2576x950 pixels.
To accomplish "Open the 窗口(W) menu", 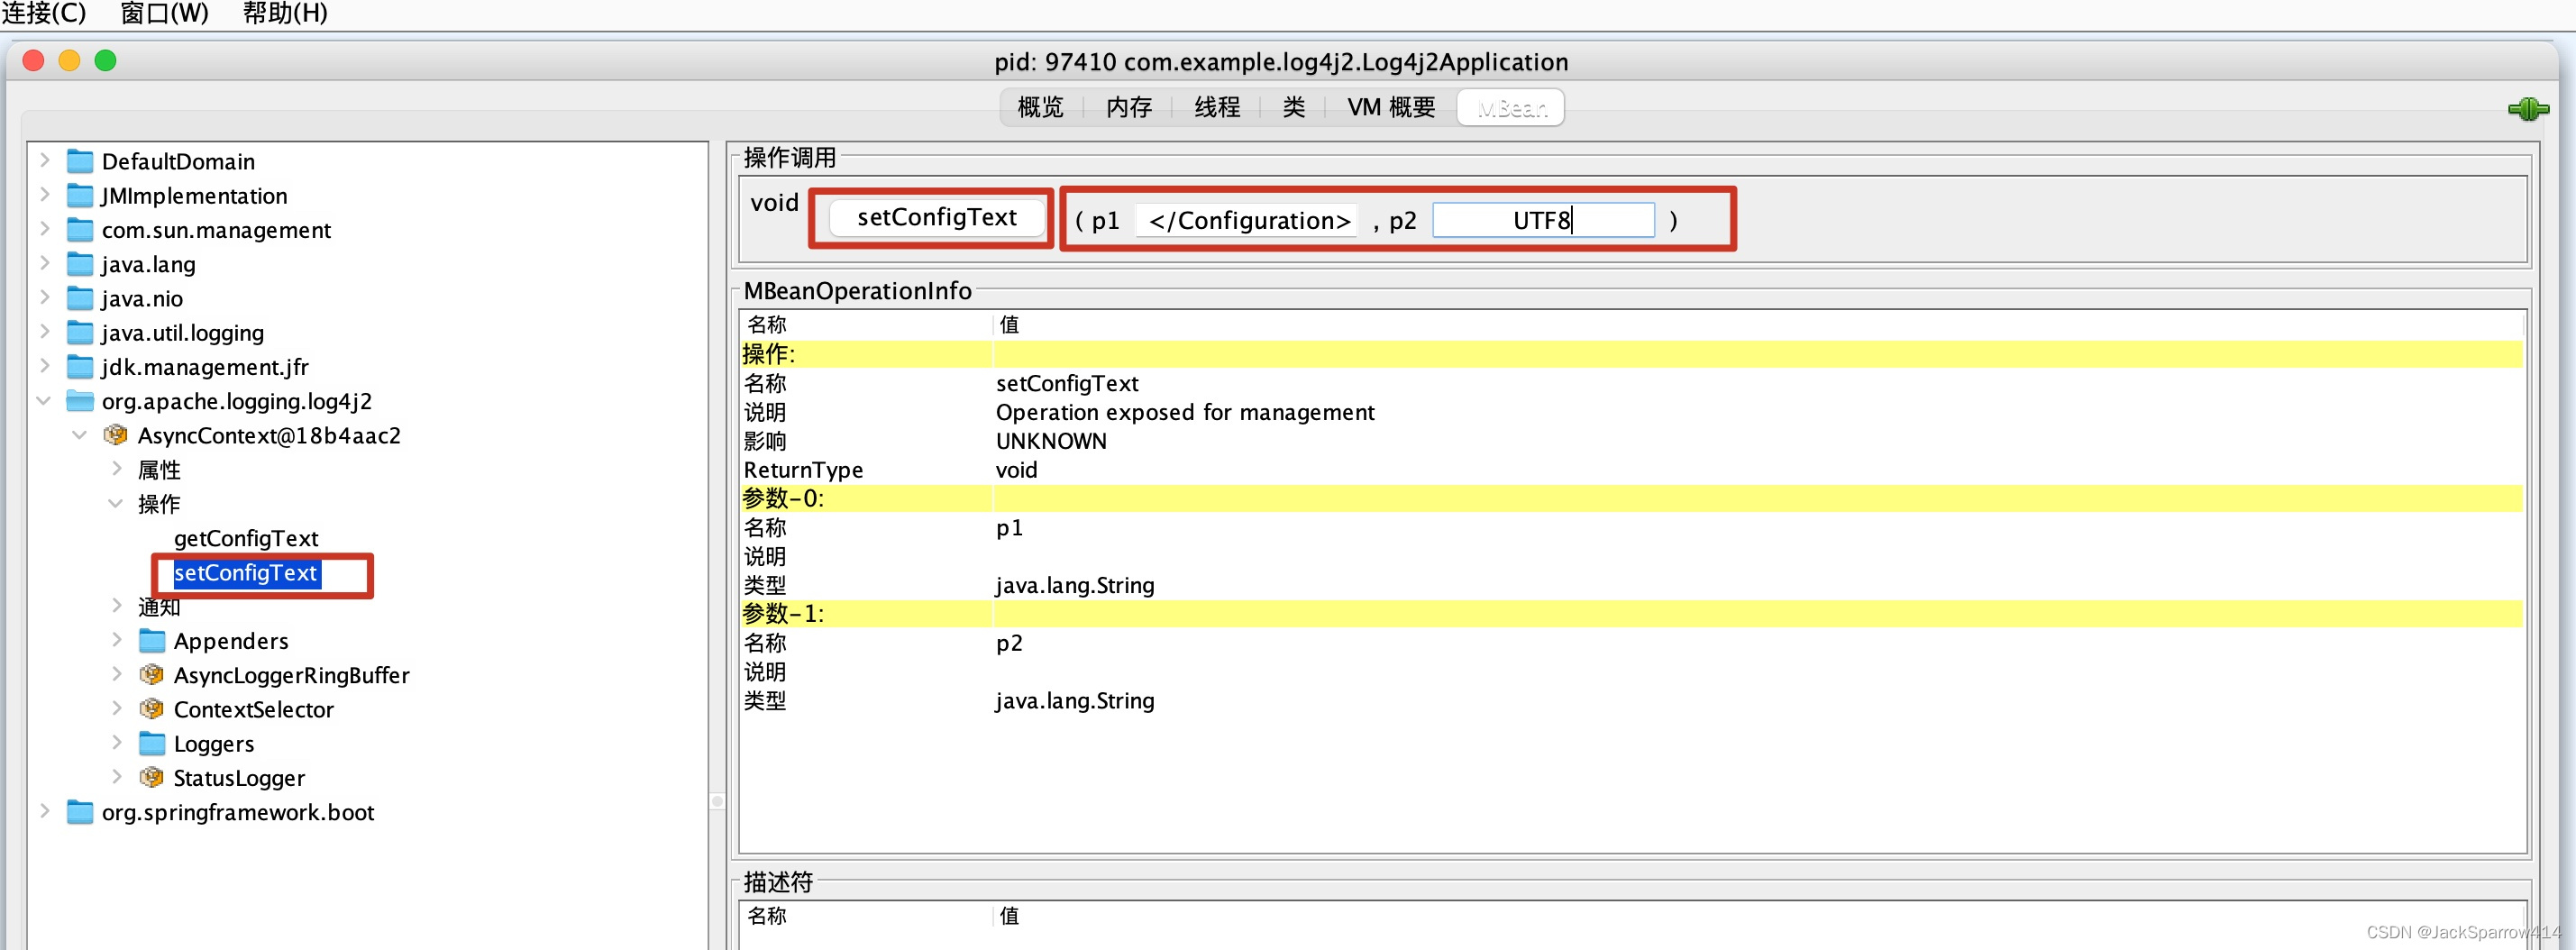I will pyautogui.click(x=164, y=13).
